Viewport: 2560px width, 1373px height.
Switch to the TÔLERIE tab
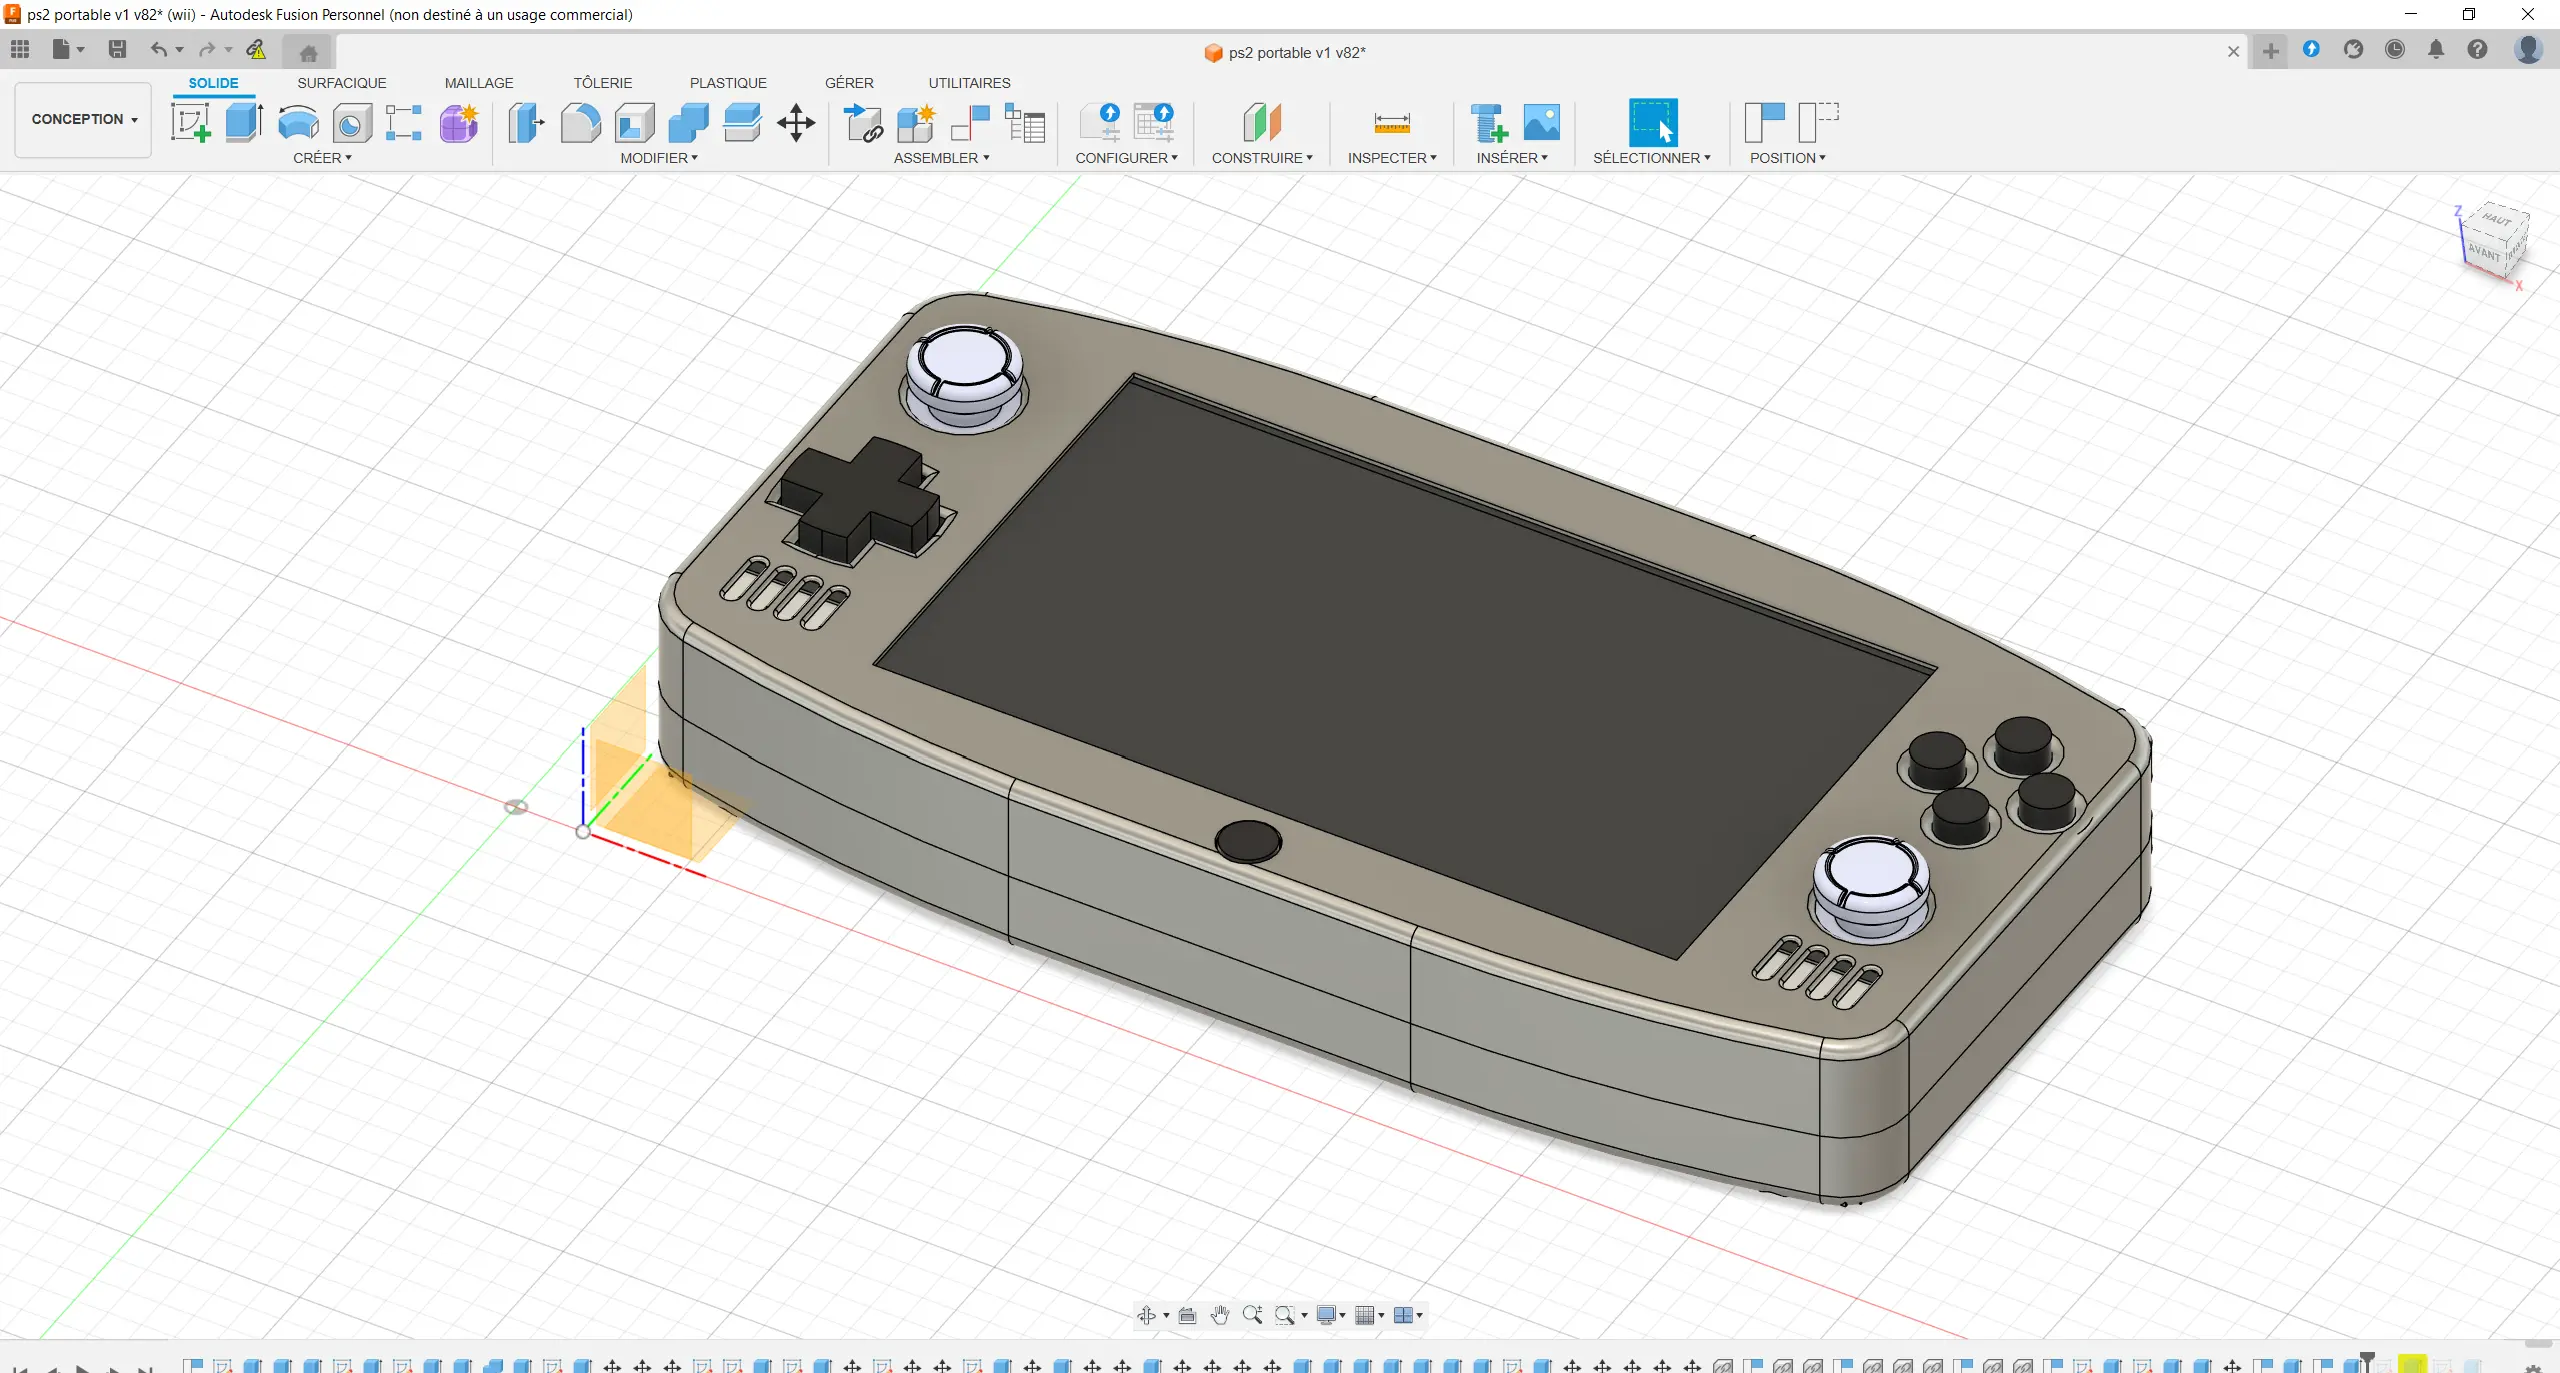602,83
